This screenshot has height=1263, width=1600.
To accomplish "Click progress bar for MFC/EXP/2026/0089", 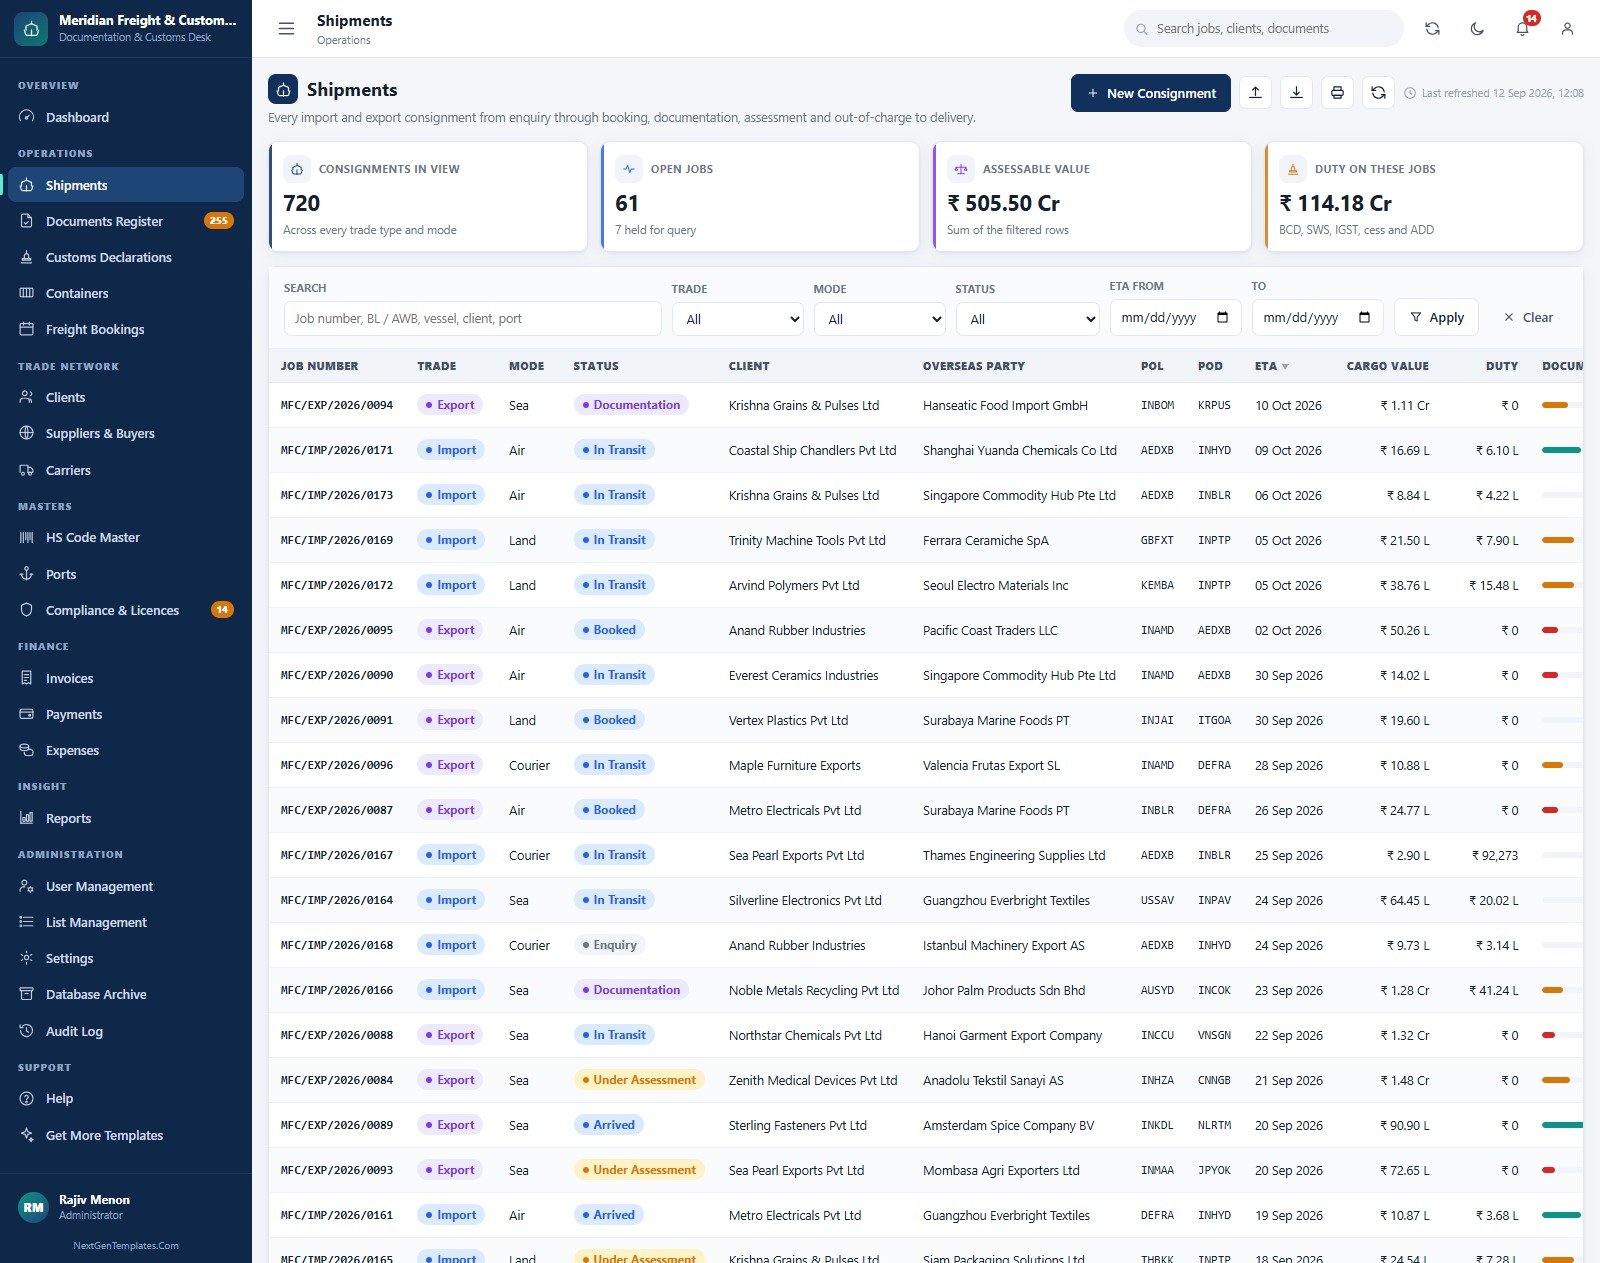I will click(x=1561, y=1125).
